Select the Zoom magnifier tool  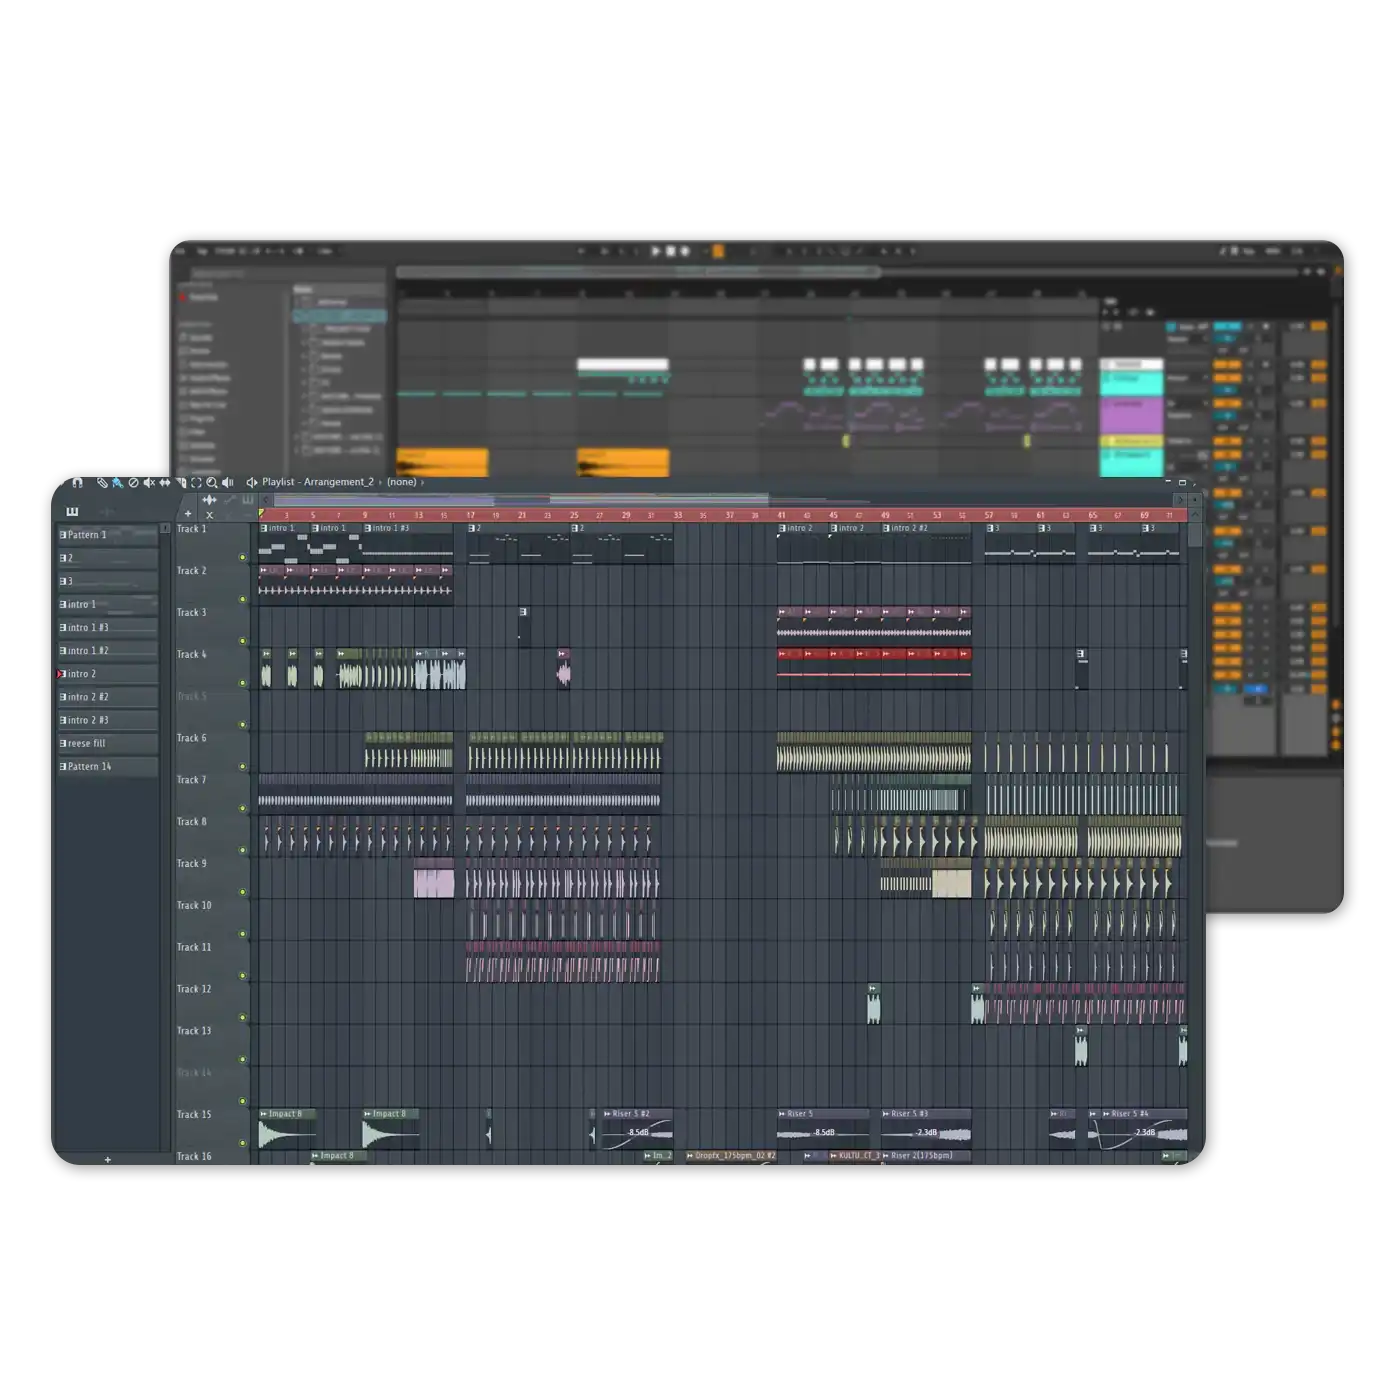click(212, 483)
